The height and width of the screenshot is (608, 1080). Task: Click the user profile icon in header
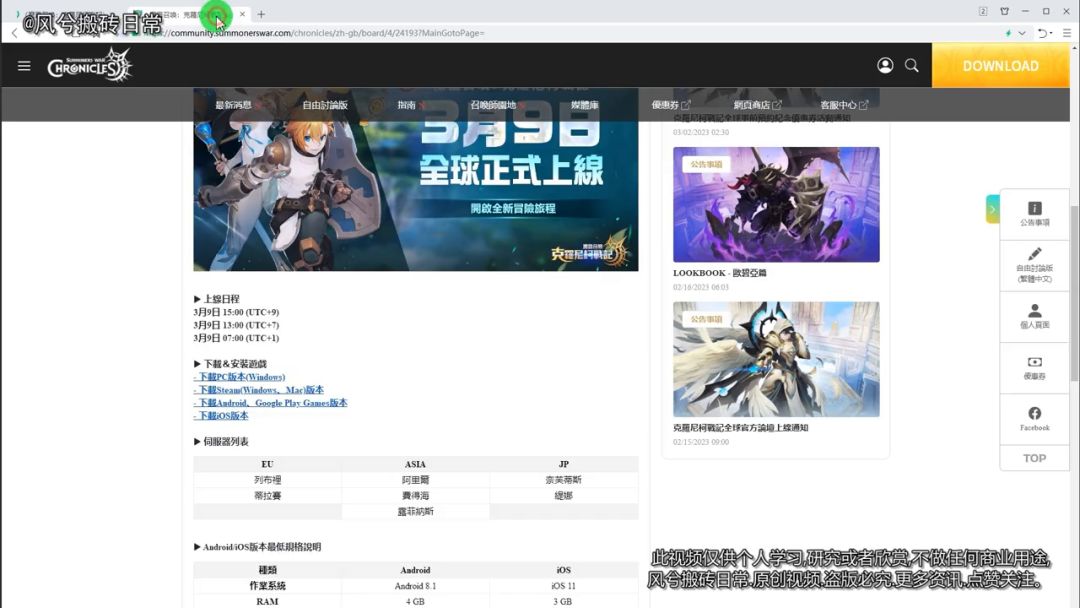click(x=885, y=65)
